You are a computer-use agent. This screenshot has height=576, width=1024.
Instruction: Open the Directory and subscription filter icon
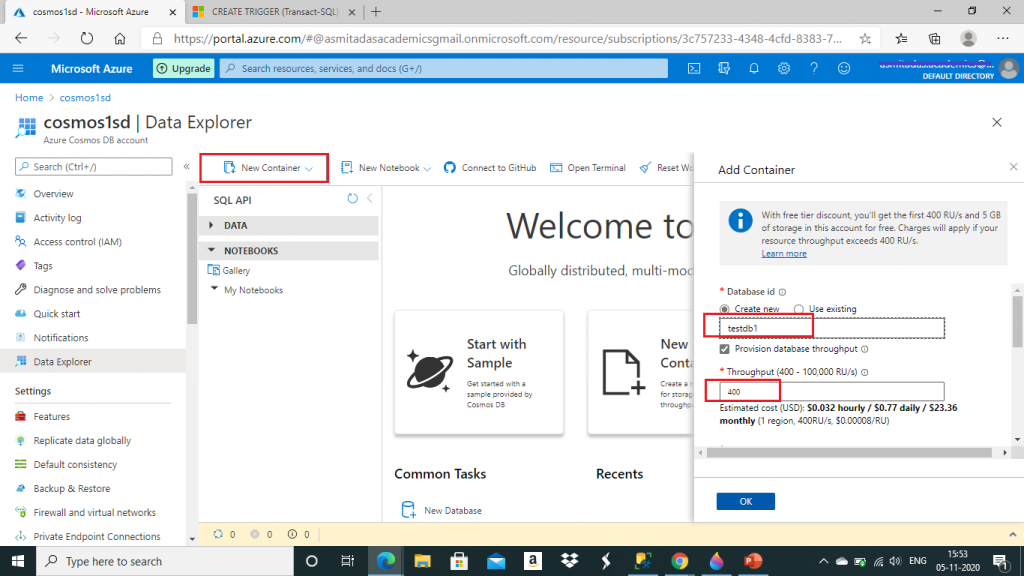coord(724,69)
